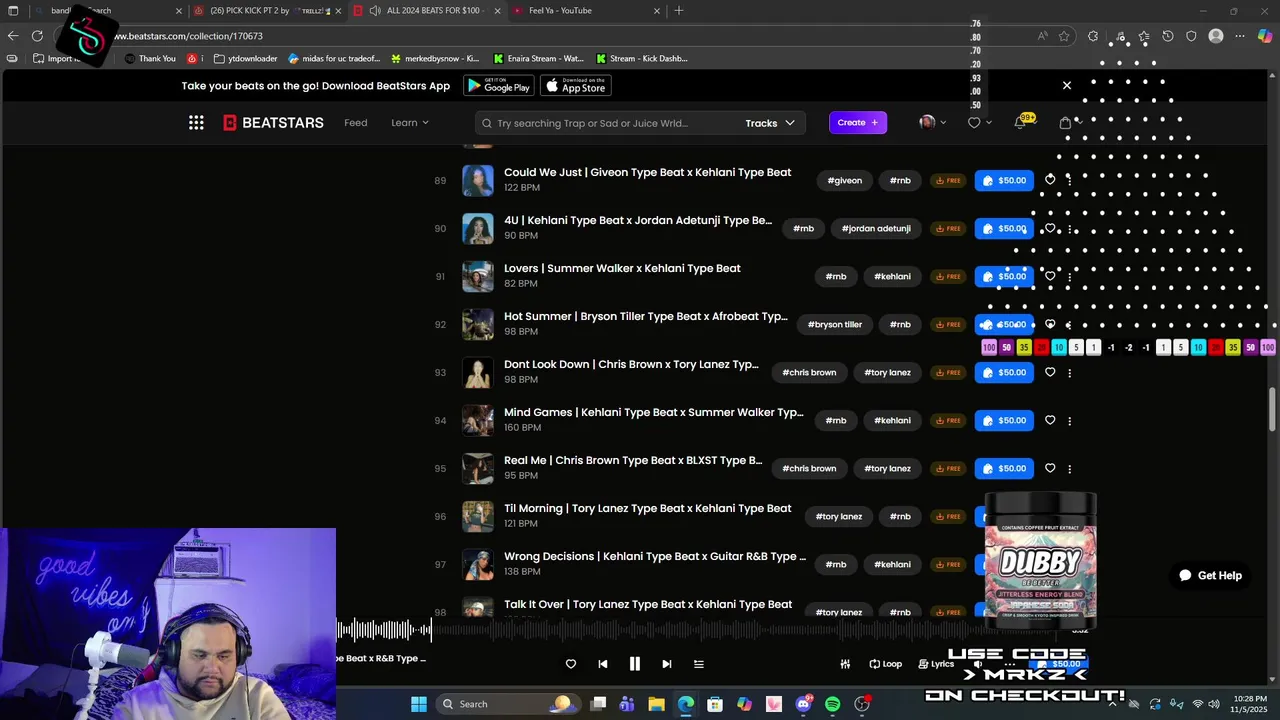
Task: Open the profile avatar dropdown
Action: 932,122
